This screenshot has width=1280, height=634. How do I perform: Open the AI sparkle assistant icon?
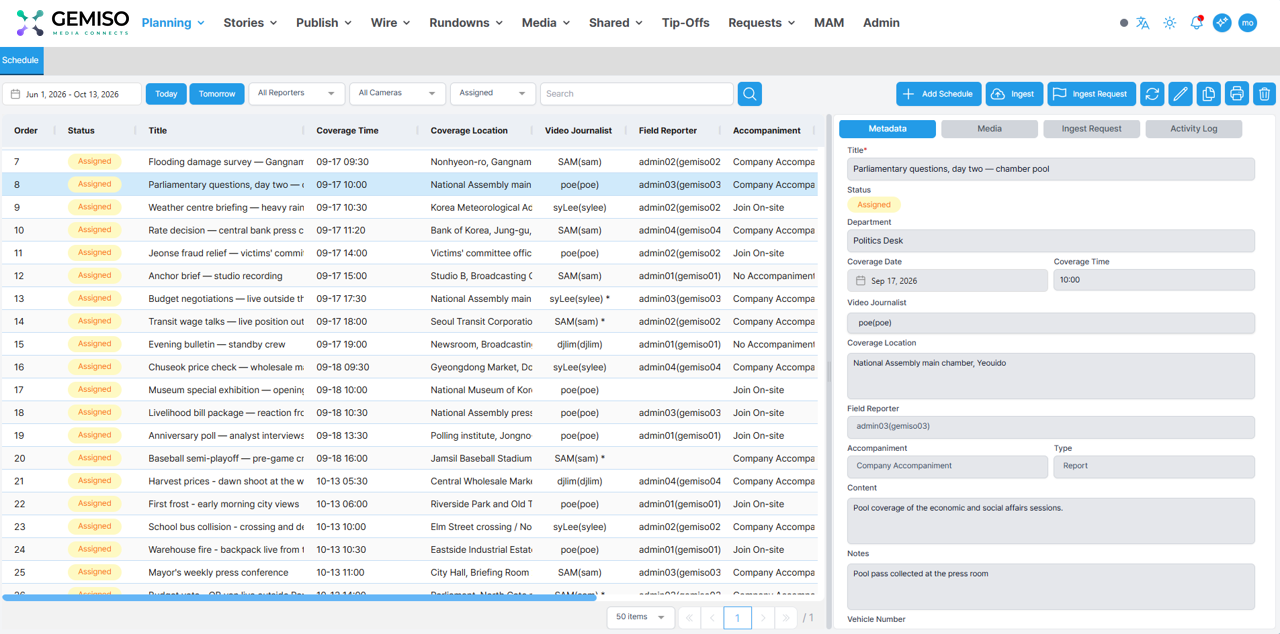click(1222, 23)
